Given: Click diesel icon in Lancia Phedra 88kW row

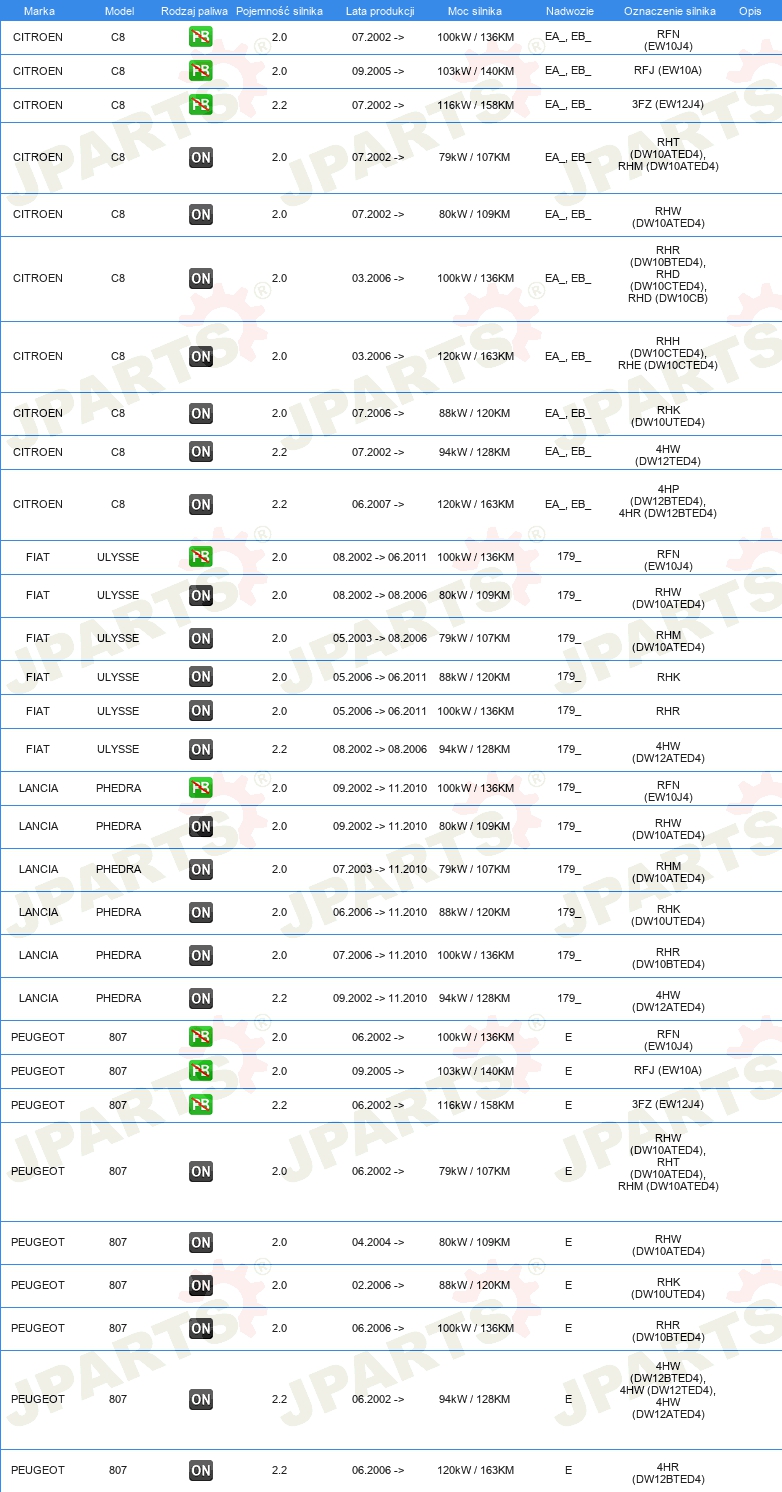Looking at the screenshot, I should (201, 912).
